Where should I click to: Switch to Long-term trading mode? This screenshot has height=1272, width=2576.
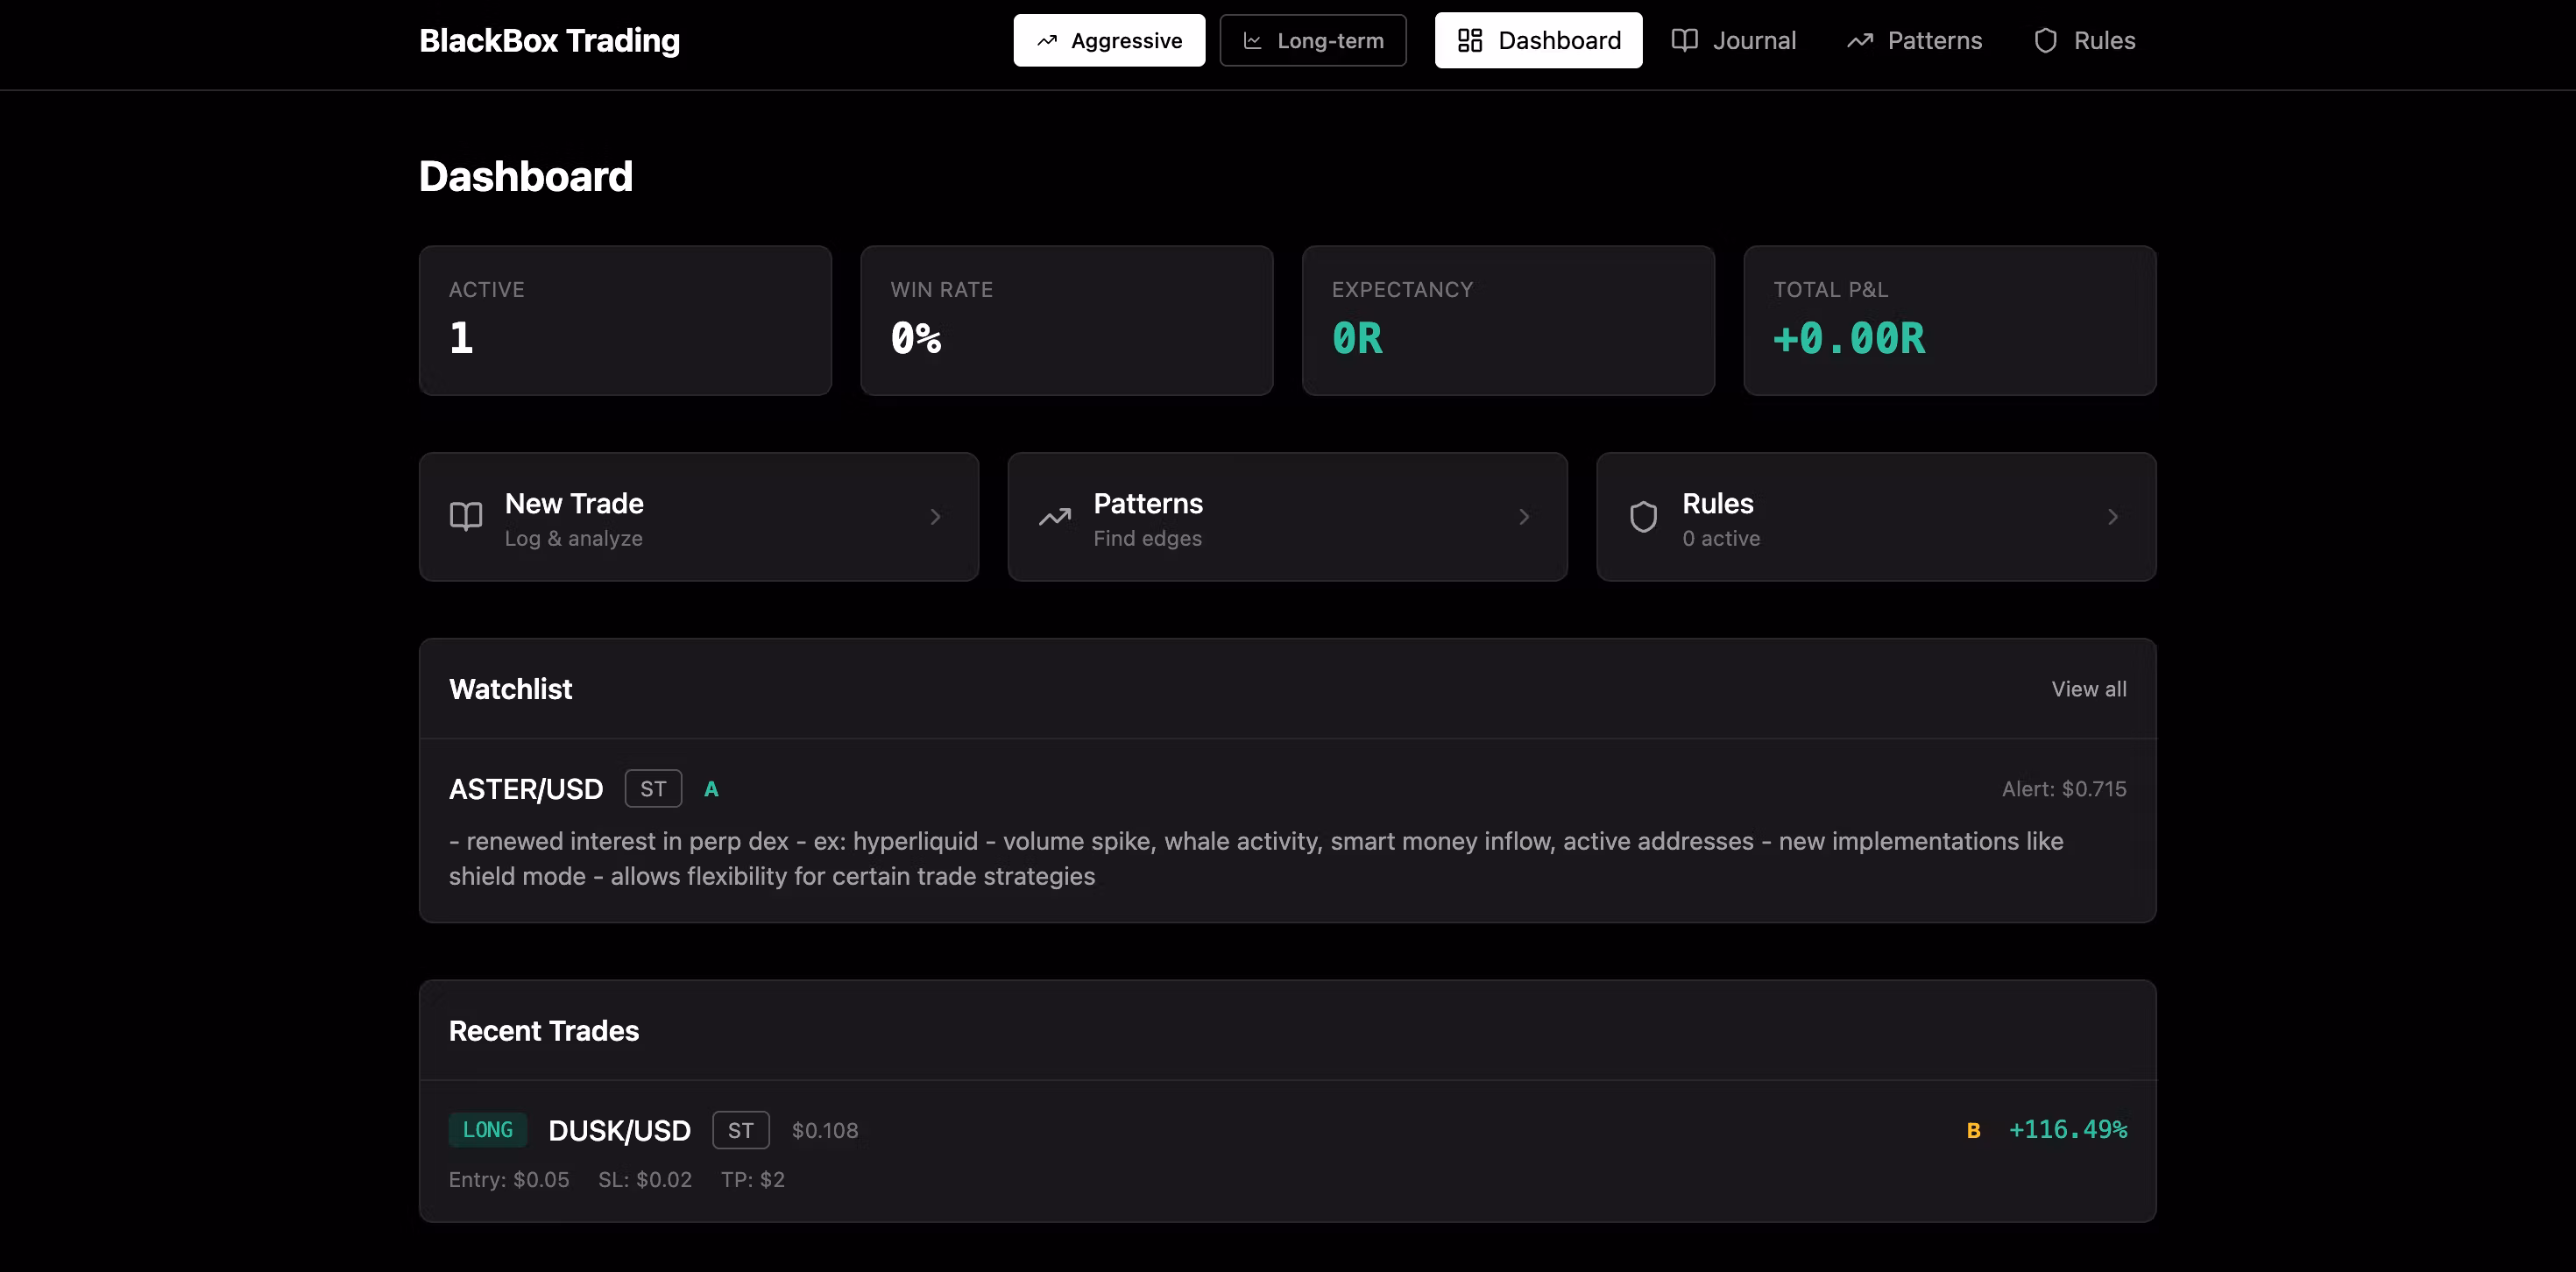[1312, 41]
